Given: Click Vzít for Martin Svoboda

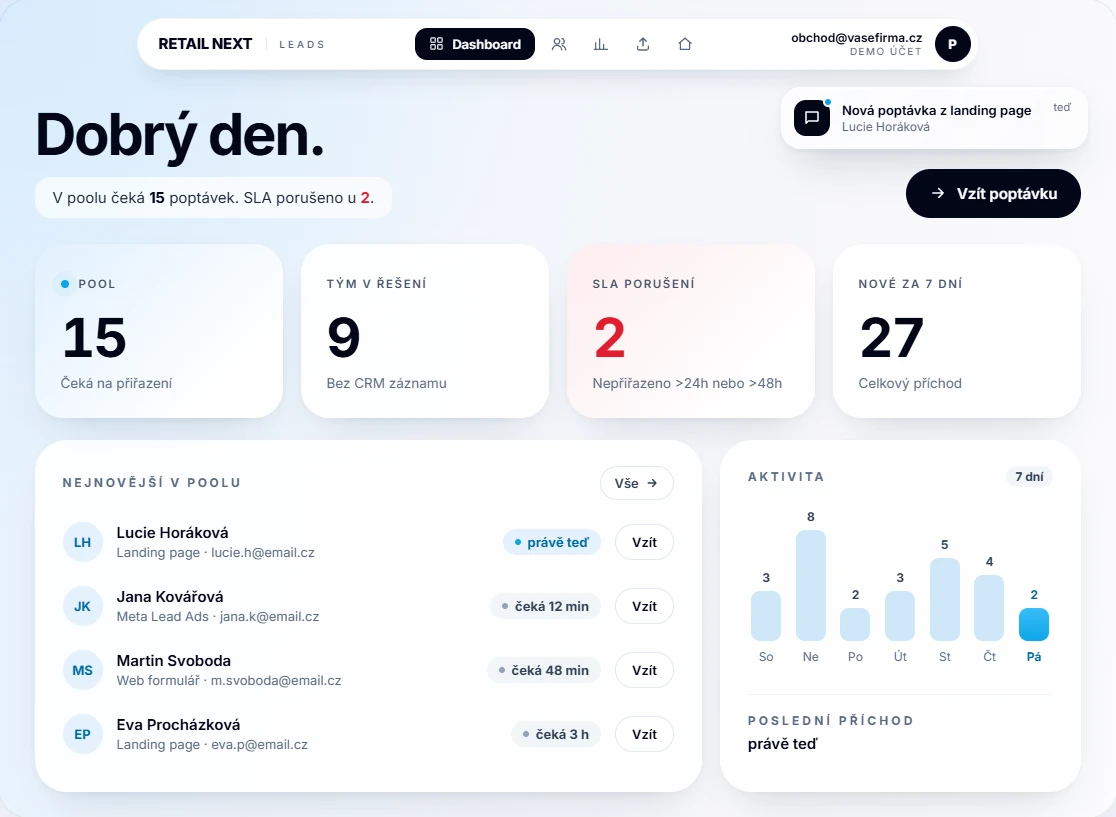Looking at the screenshot, I should pos(644,670).
